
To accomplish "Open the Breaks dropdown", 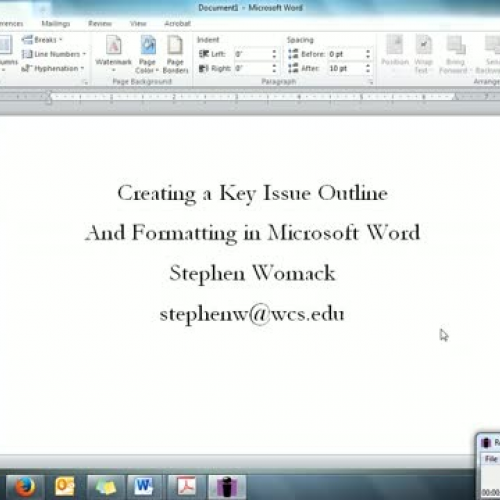I will click(x=42, y=40).
